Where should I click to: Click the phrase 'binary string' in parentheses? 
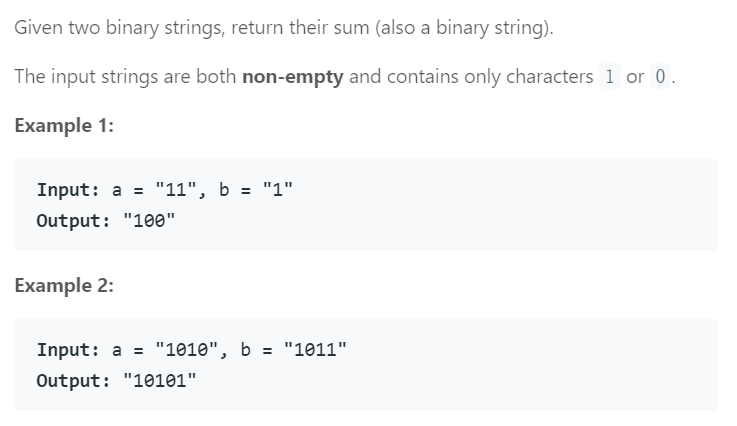[x=489, y=28]
